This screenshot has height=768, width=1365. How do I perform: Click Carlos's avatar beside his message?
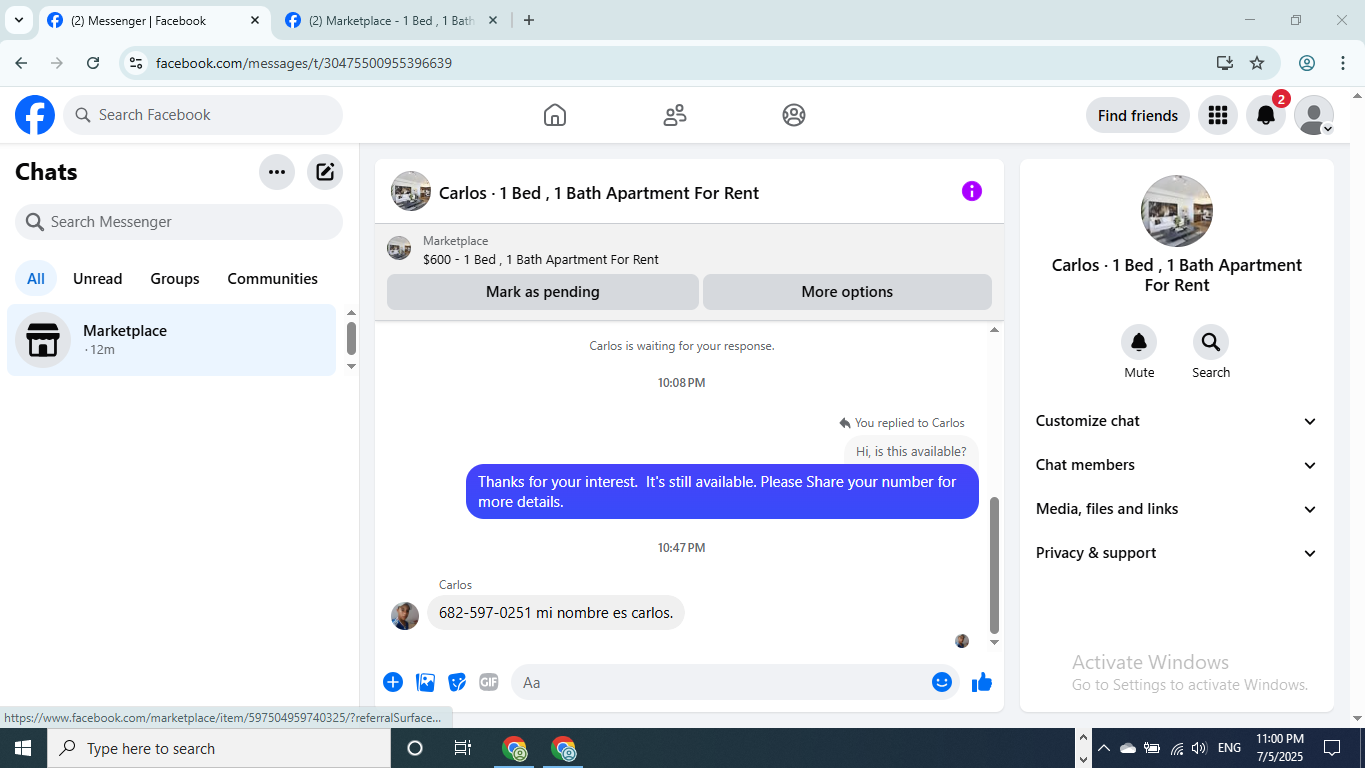tap(405, 615)
